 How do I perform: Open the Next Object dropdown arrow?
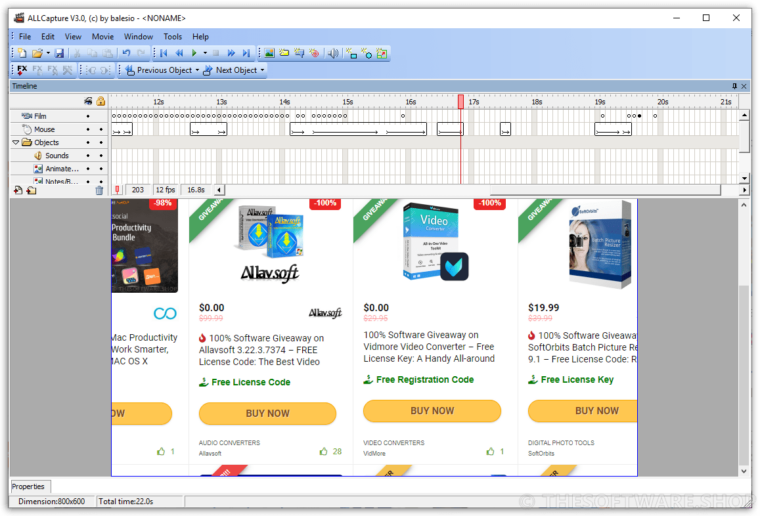(263, 70)
